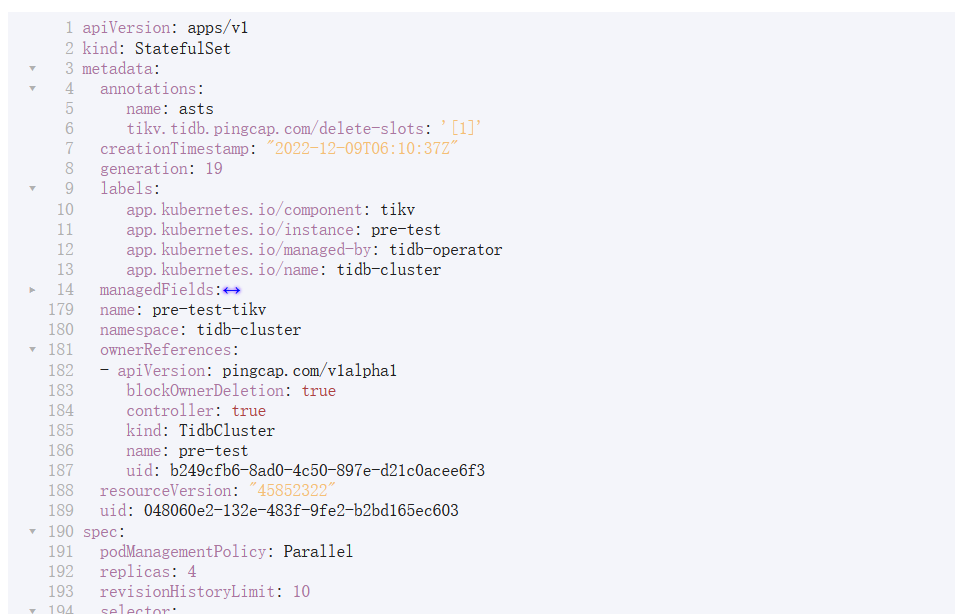Viewport: 955px width, 614px height.
Task: Expand the folded managedFields block arrow
Action: point(32,290)
